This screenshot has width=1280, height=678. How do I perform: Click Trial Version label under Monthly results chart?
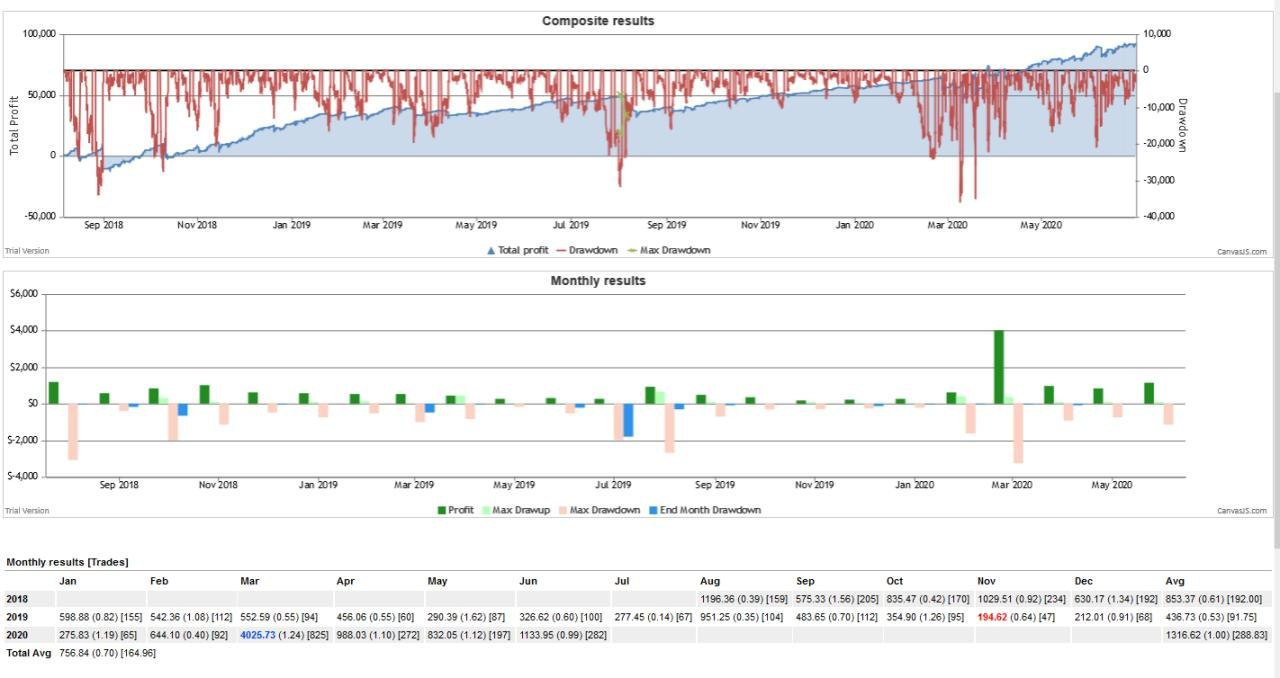(26, 511)
